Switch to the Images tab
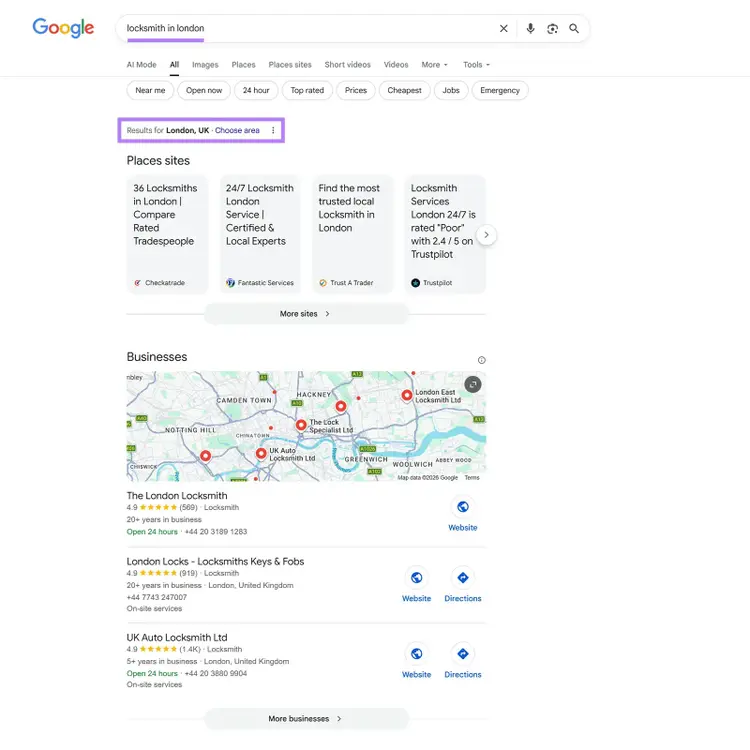 (x=205, y=65)
